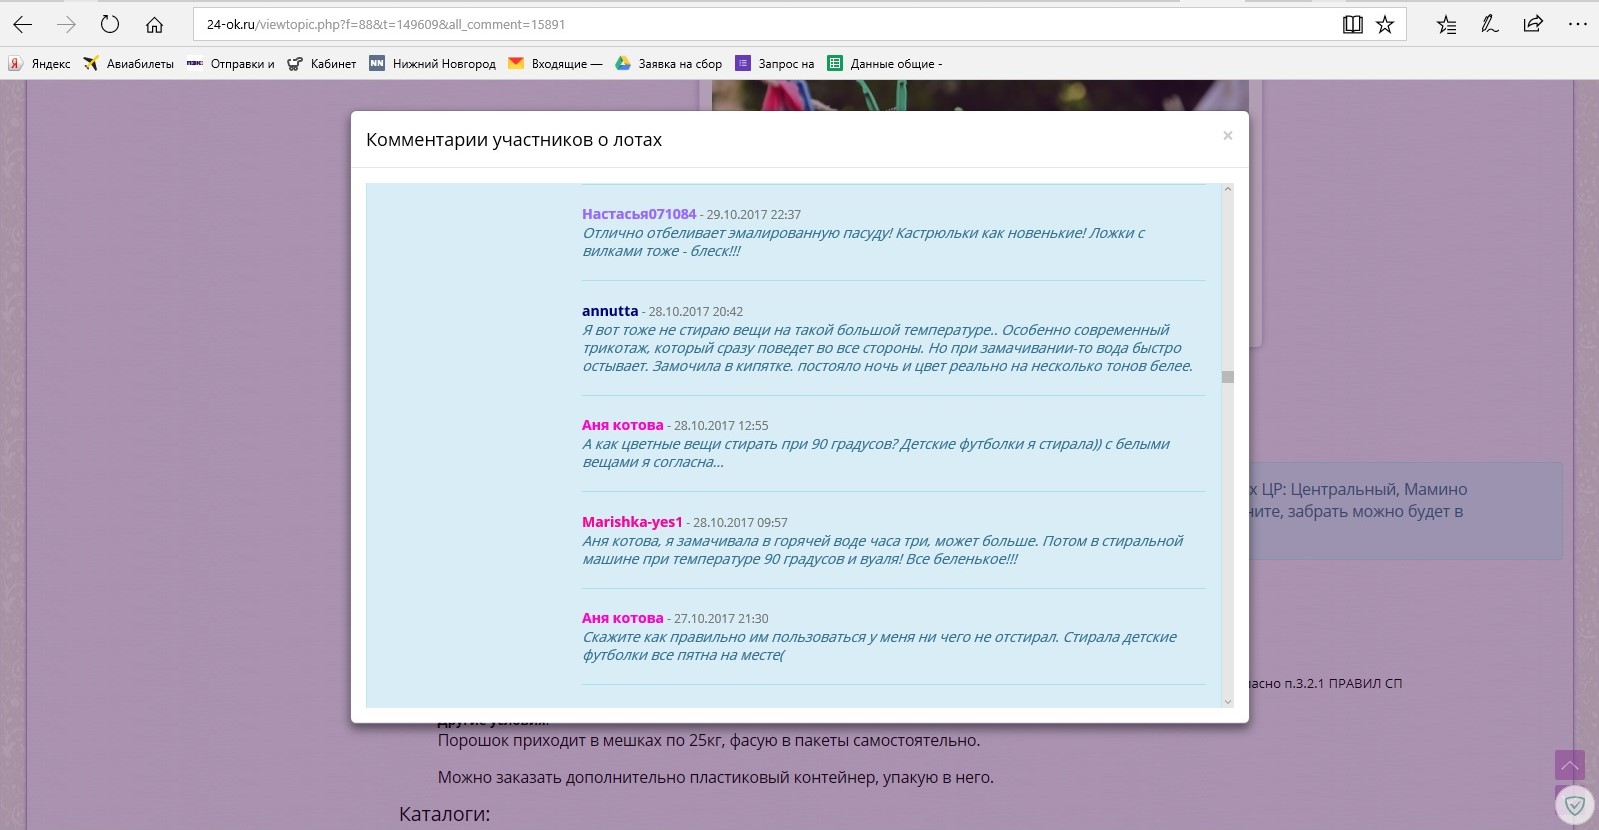Go forward with the browser arrow
This screenshot has width=1599, height=830.
pyautogui.click(x=67, y=24)
